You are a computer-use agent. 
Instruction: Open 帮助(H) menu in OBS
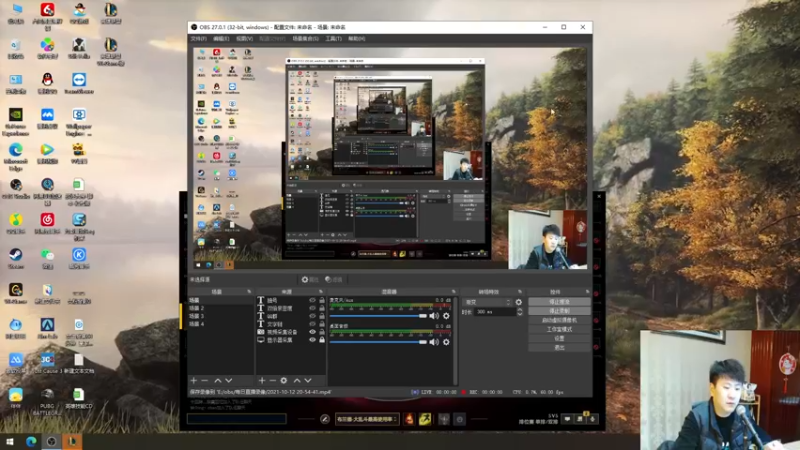357,39
